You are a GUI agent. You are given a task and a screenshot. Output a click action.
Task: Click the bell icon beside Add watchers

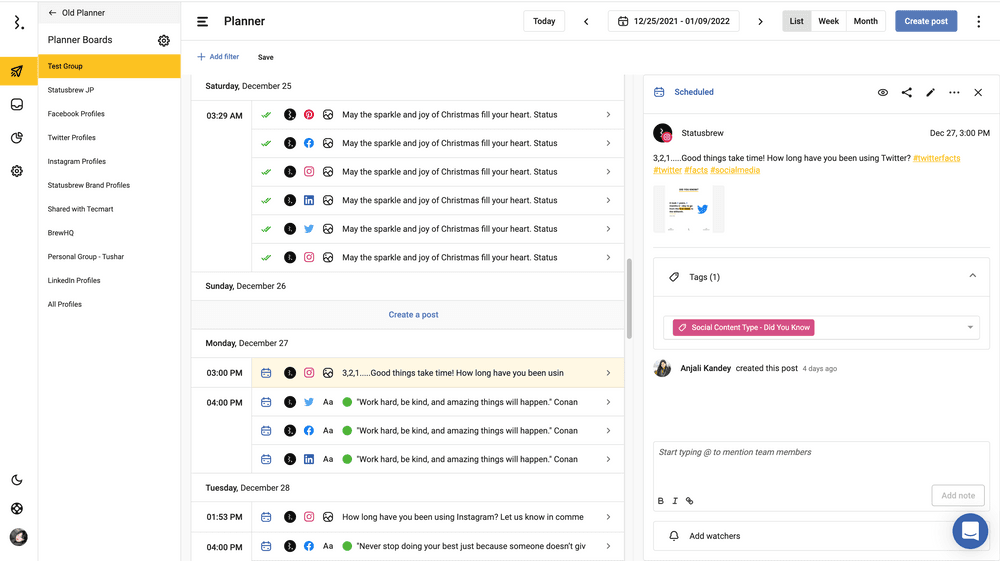pyautogui.click(x=674, y=536)
